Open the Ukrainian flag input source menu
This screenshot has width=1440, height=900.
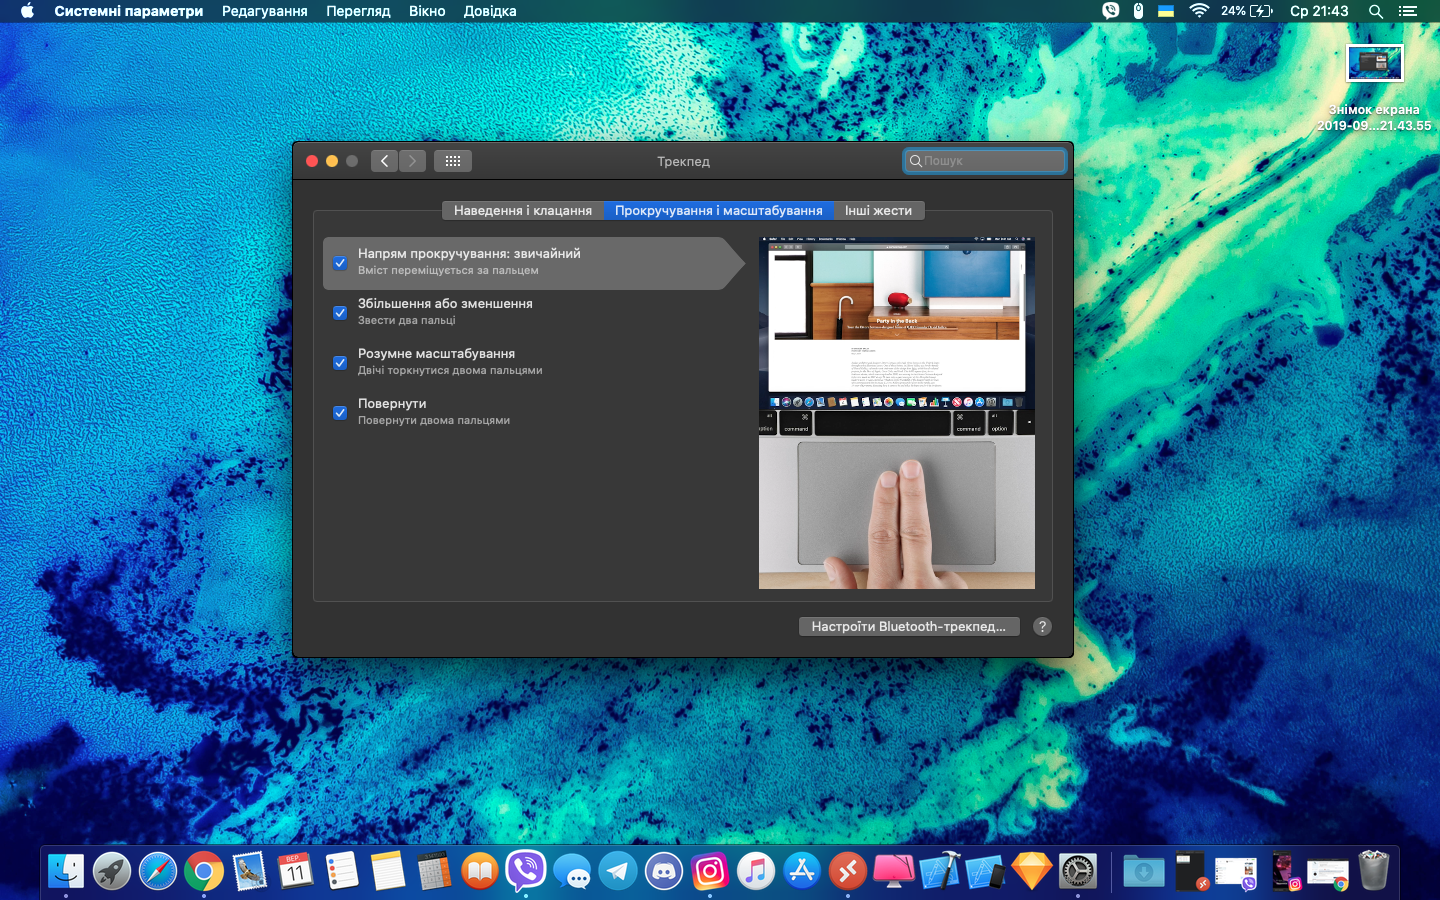pyautogui.click(x=1166, y=11)
